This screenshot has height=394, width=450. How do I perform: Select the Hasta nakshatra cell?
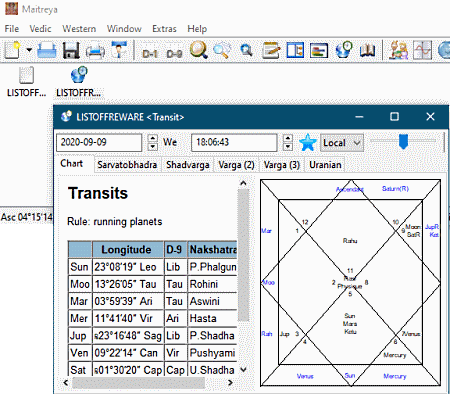(213, 318)
